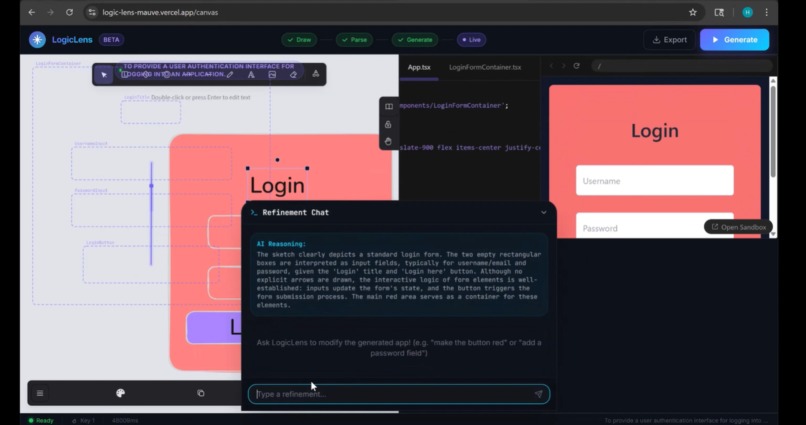The image size is (806, 425).
Task: Open the canvas hamburger menu
Action: (40, 393)
